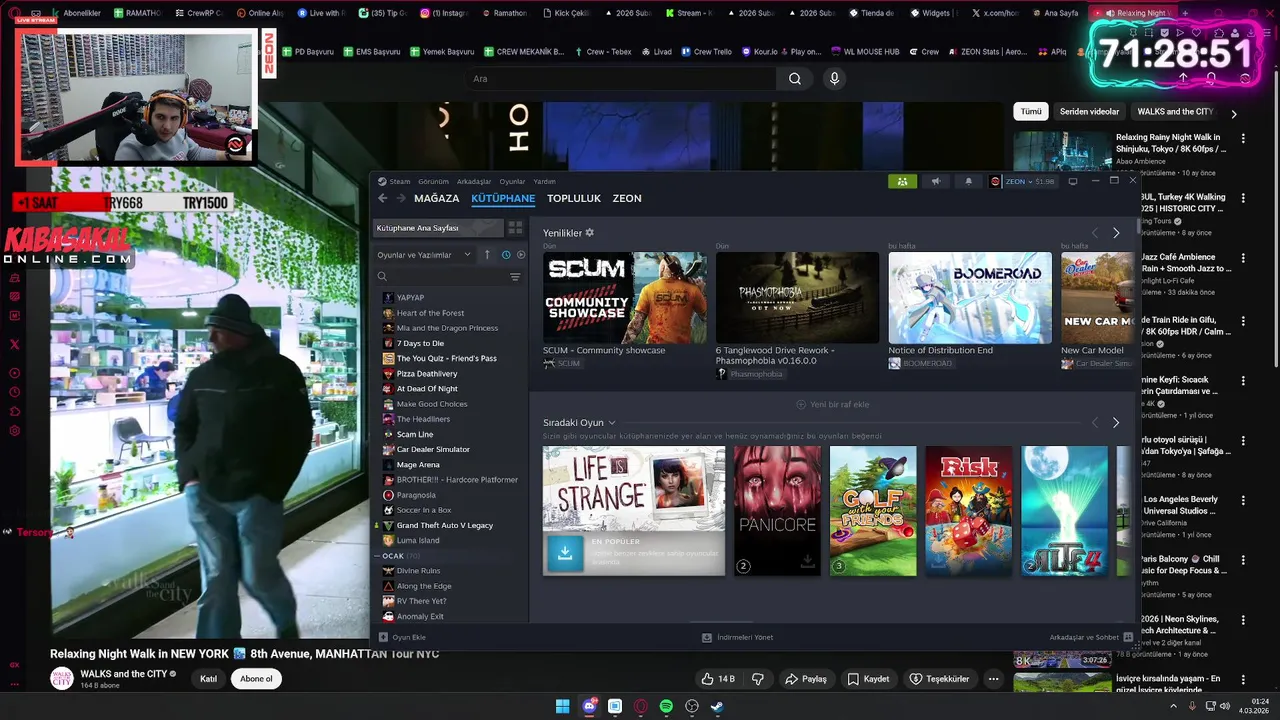The image size is (1280, 720).
Task: Click the Katıl button
Action: [x=208, y=679]
